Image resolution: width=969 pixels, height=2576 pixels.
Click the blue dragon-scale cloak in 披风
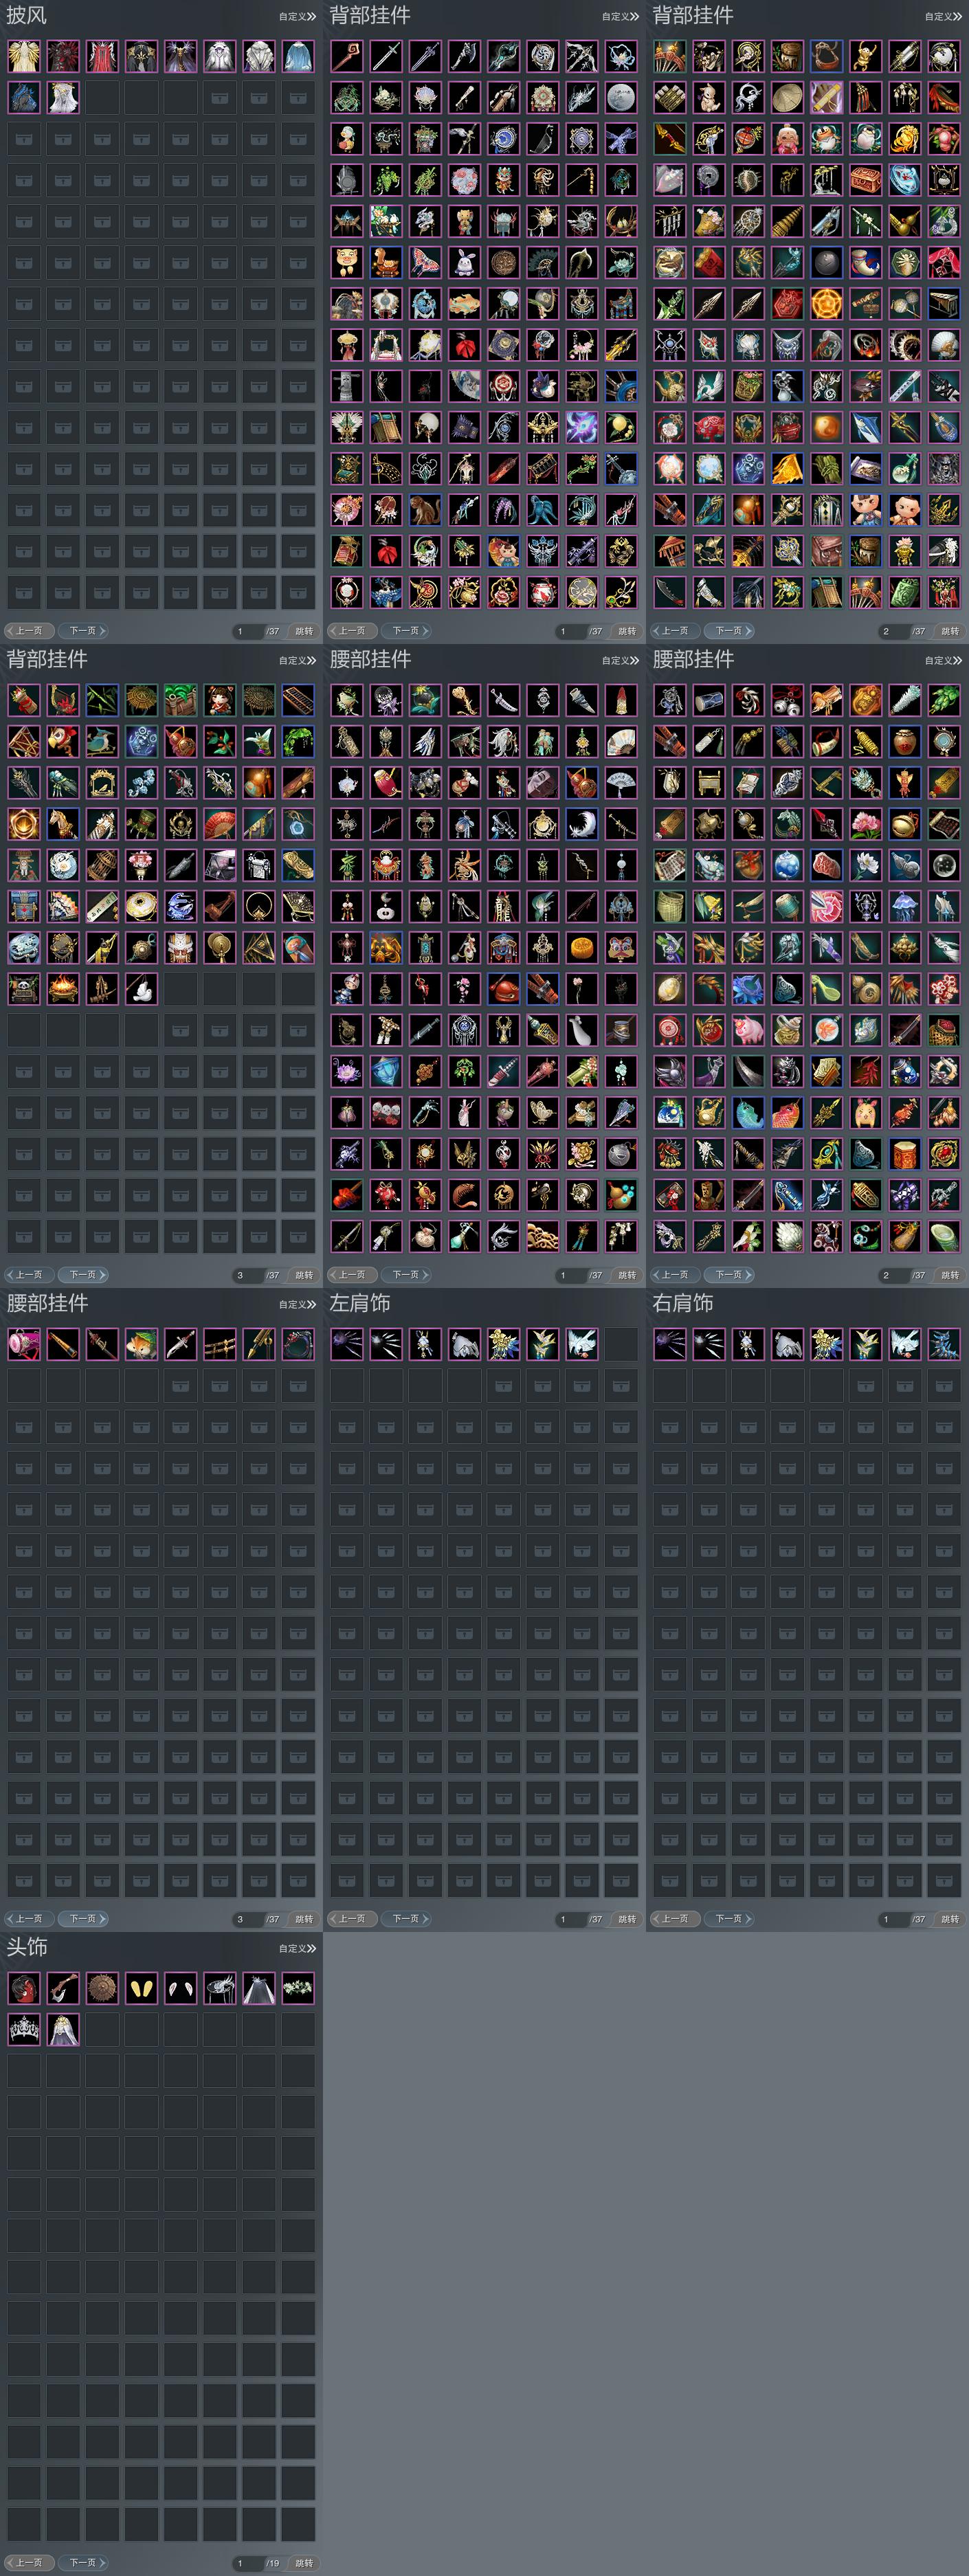(x=24, y=98)
